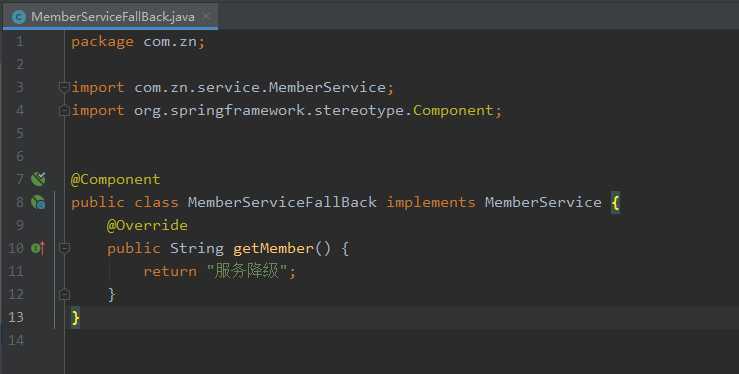This screenshot has width=739, height=374.
Task: Click 'Component' in the stereotype import
Action: tap(453, 111)
